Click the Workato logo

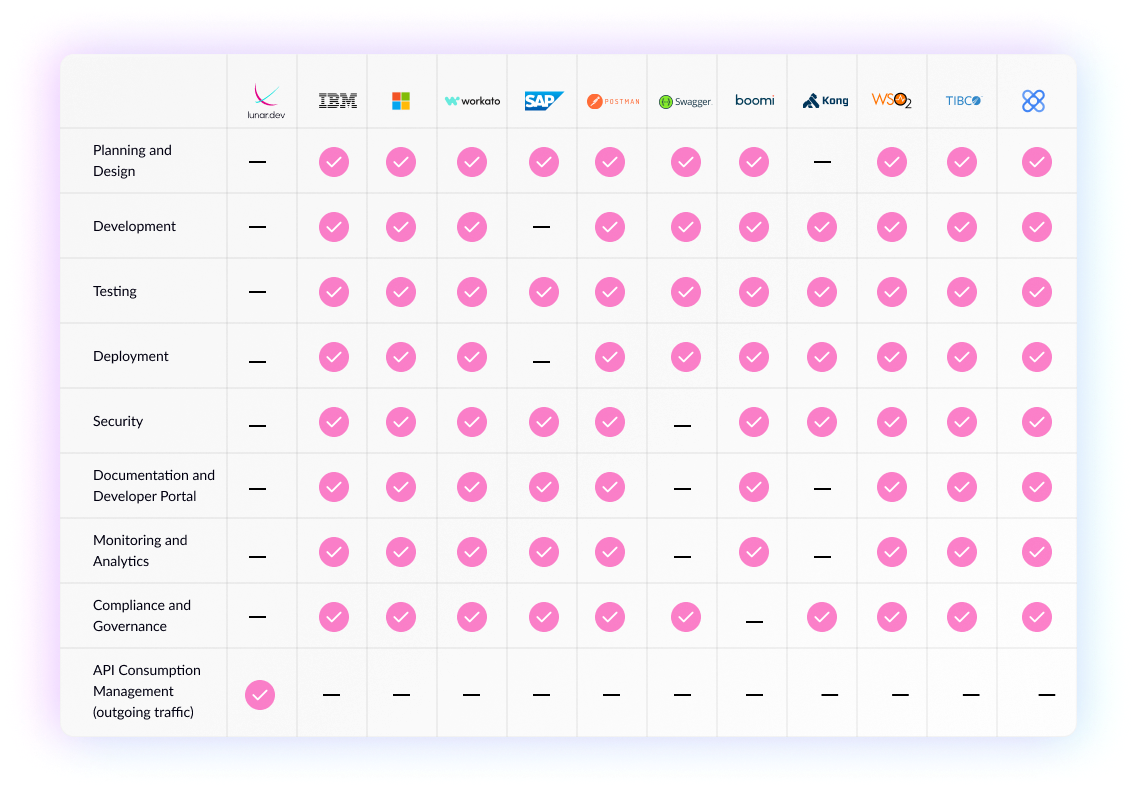pyautogui.click(x=472, y=101)
